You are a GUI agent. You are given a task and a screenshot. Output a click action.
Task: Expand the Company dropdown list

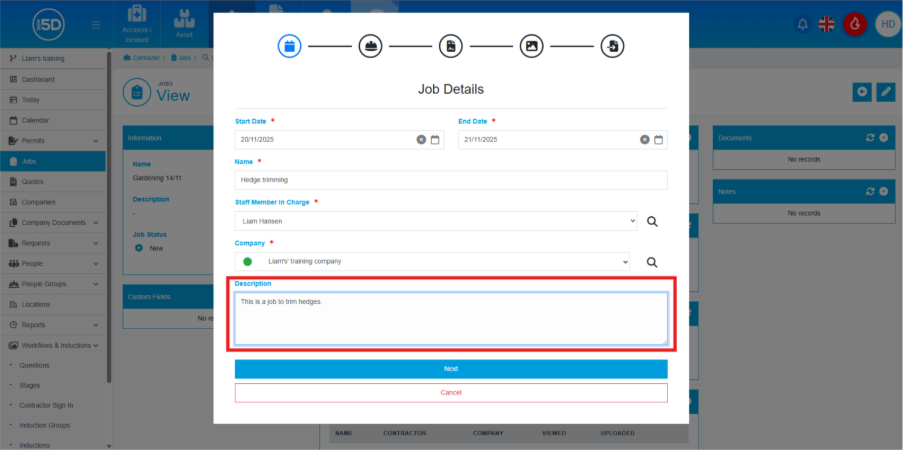[435, 261]
